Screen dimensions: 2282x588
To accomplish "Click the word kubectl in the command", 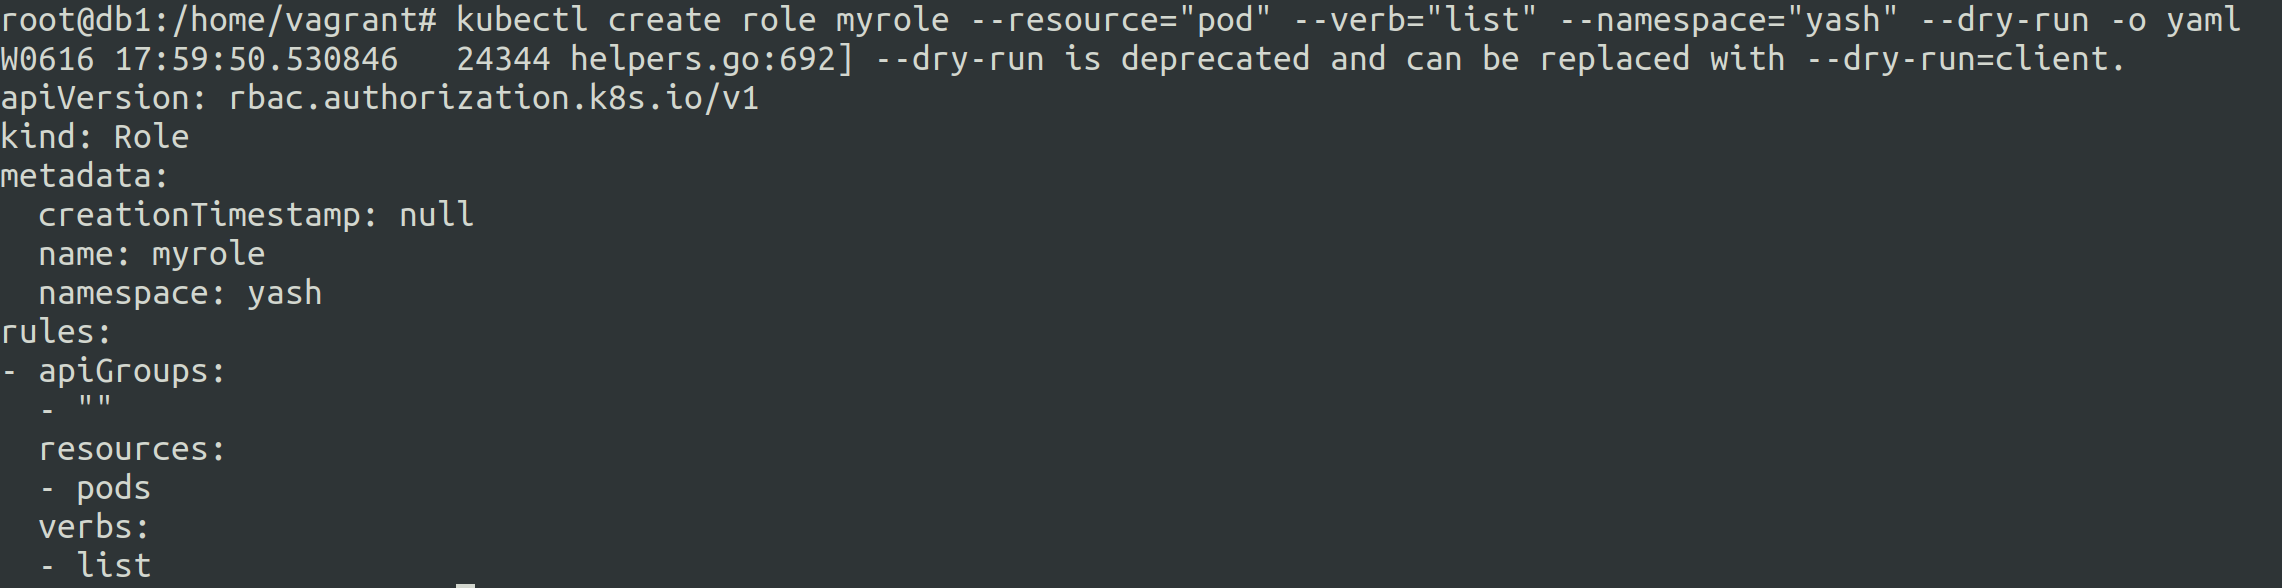I will [521, 20].
